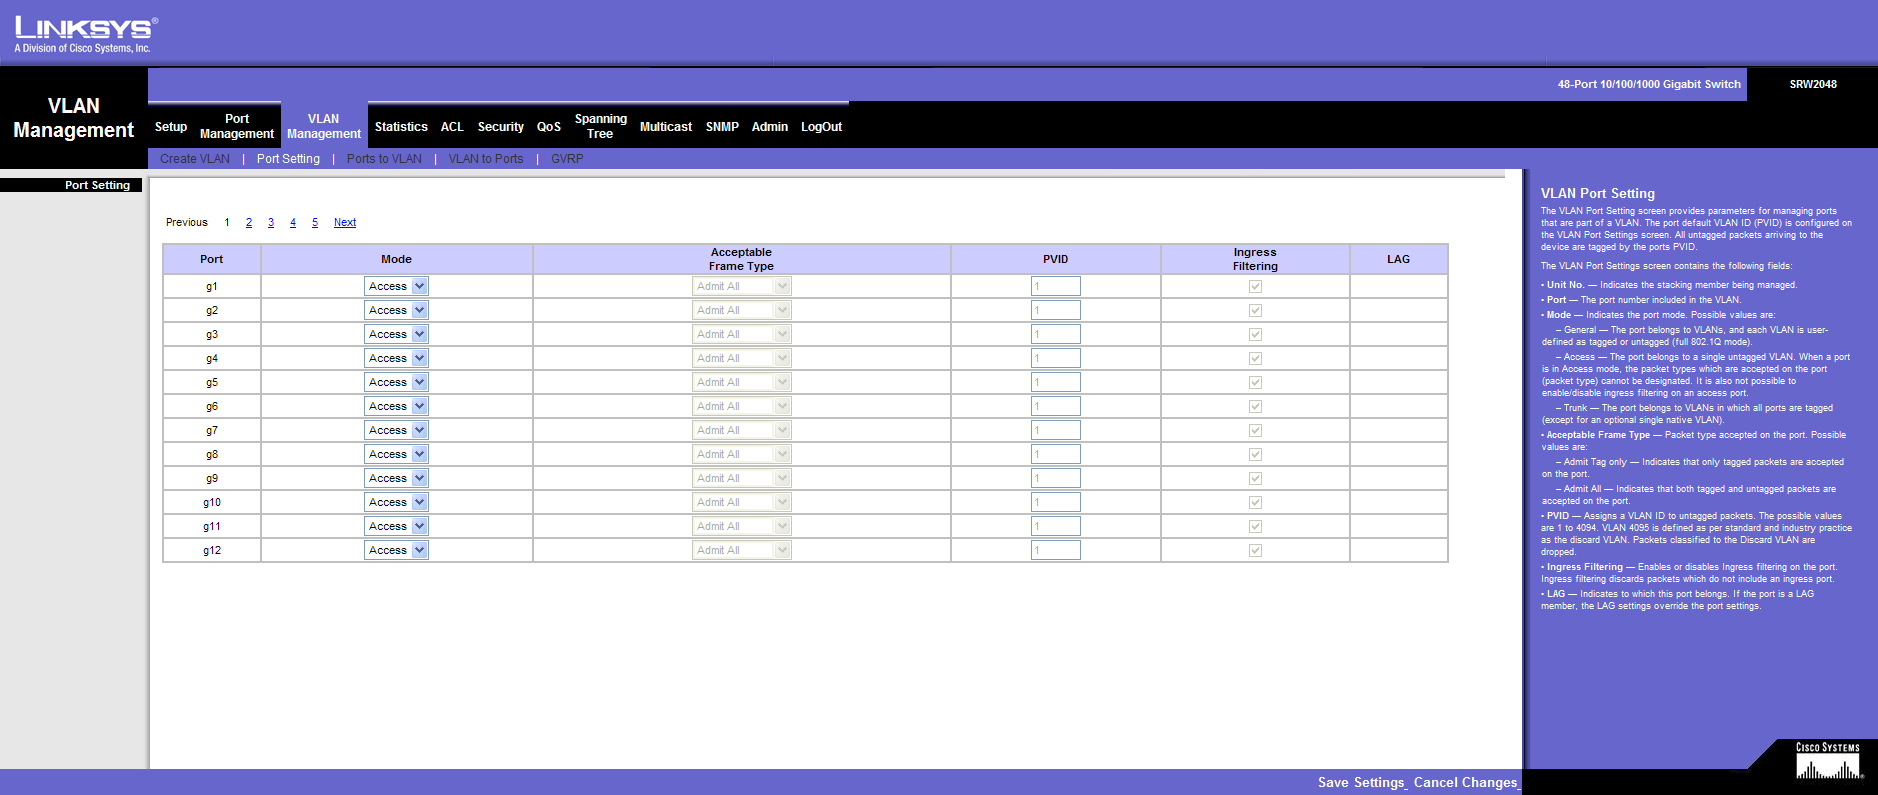This screenshot has height=795, width=1878.
Task: Open Mode dropdown for port g1
Action: 396,286
